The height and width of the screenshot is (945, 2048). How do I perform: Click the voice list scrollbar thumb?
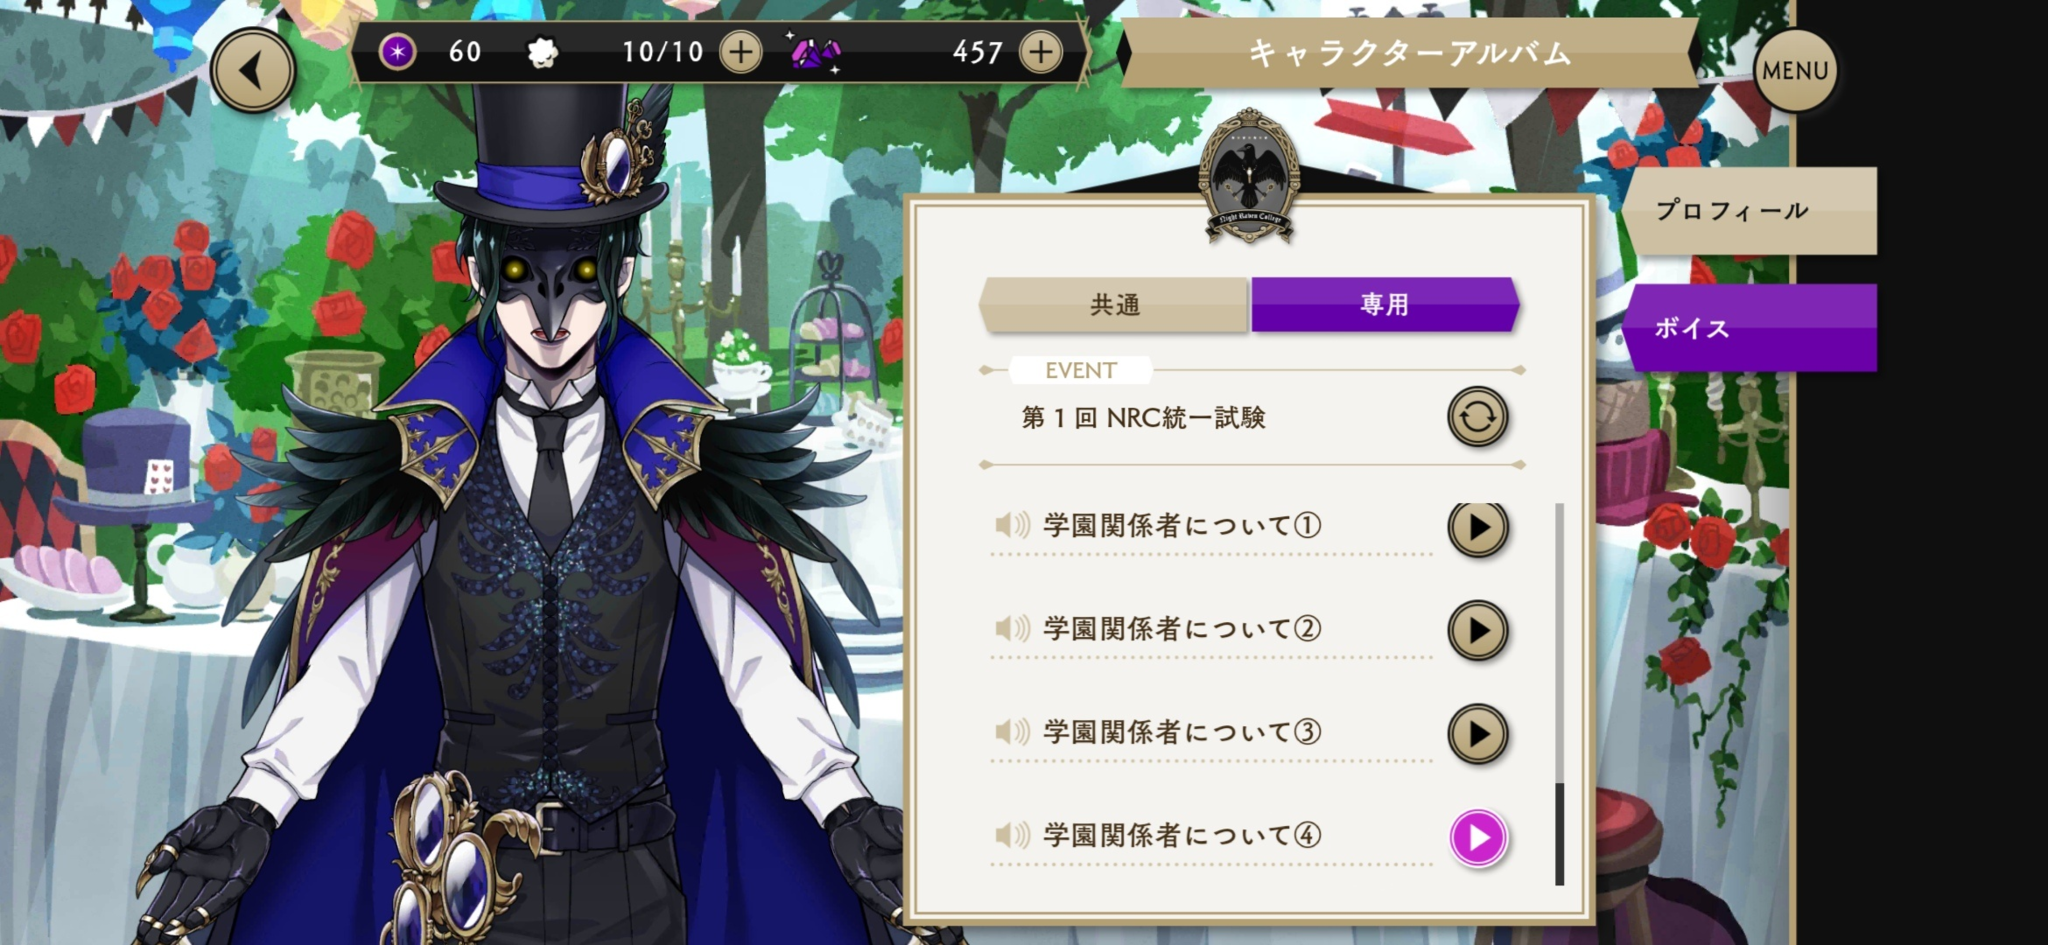pos(1559,834)
